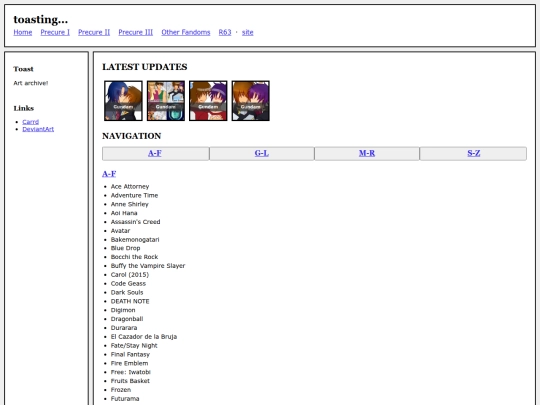The width and height of the screenshot is (540, 405).
Task: Click the 'Fire Emblem' list entry
Action: click(129, 363)
